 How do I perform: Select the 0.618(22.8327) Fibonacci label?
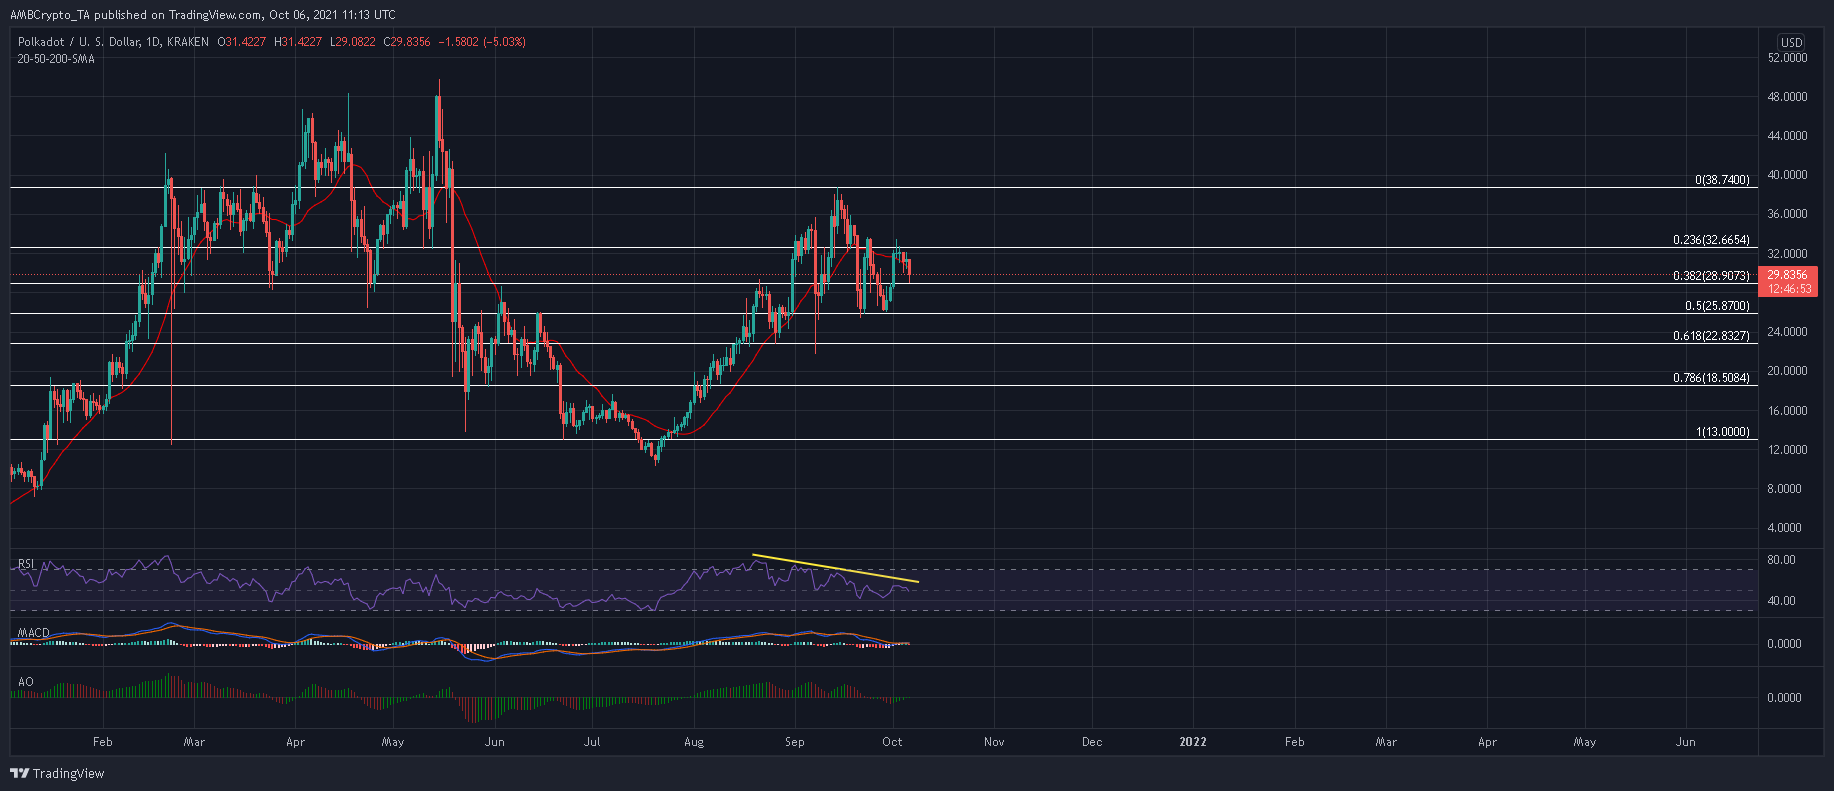click(x=1712, y=336)
